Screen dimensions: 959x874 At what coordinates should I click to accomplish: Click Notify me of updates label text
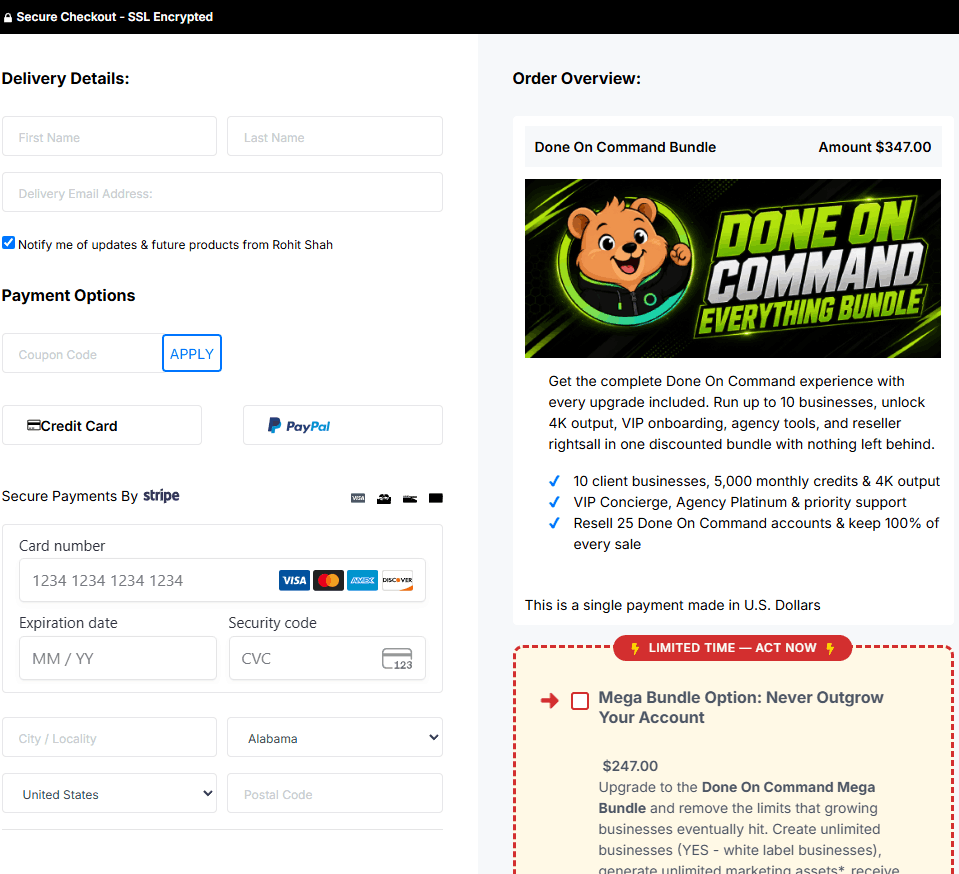[176, 245]
